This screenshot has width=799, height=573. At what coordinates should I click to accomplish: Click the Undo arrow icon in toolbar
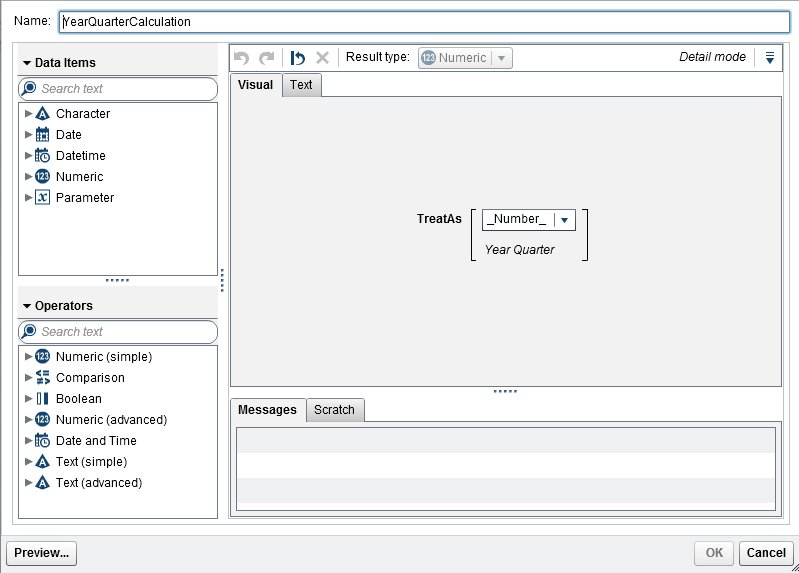pyautogui.click(x=242, y=58)
